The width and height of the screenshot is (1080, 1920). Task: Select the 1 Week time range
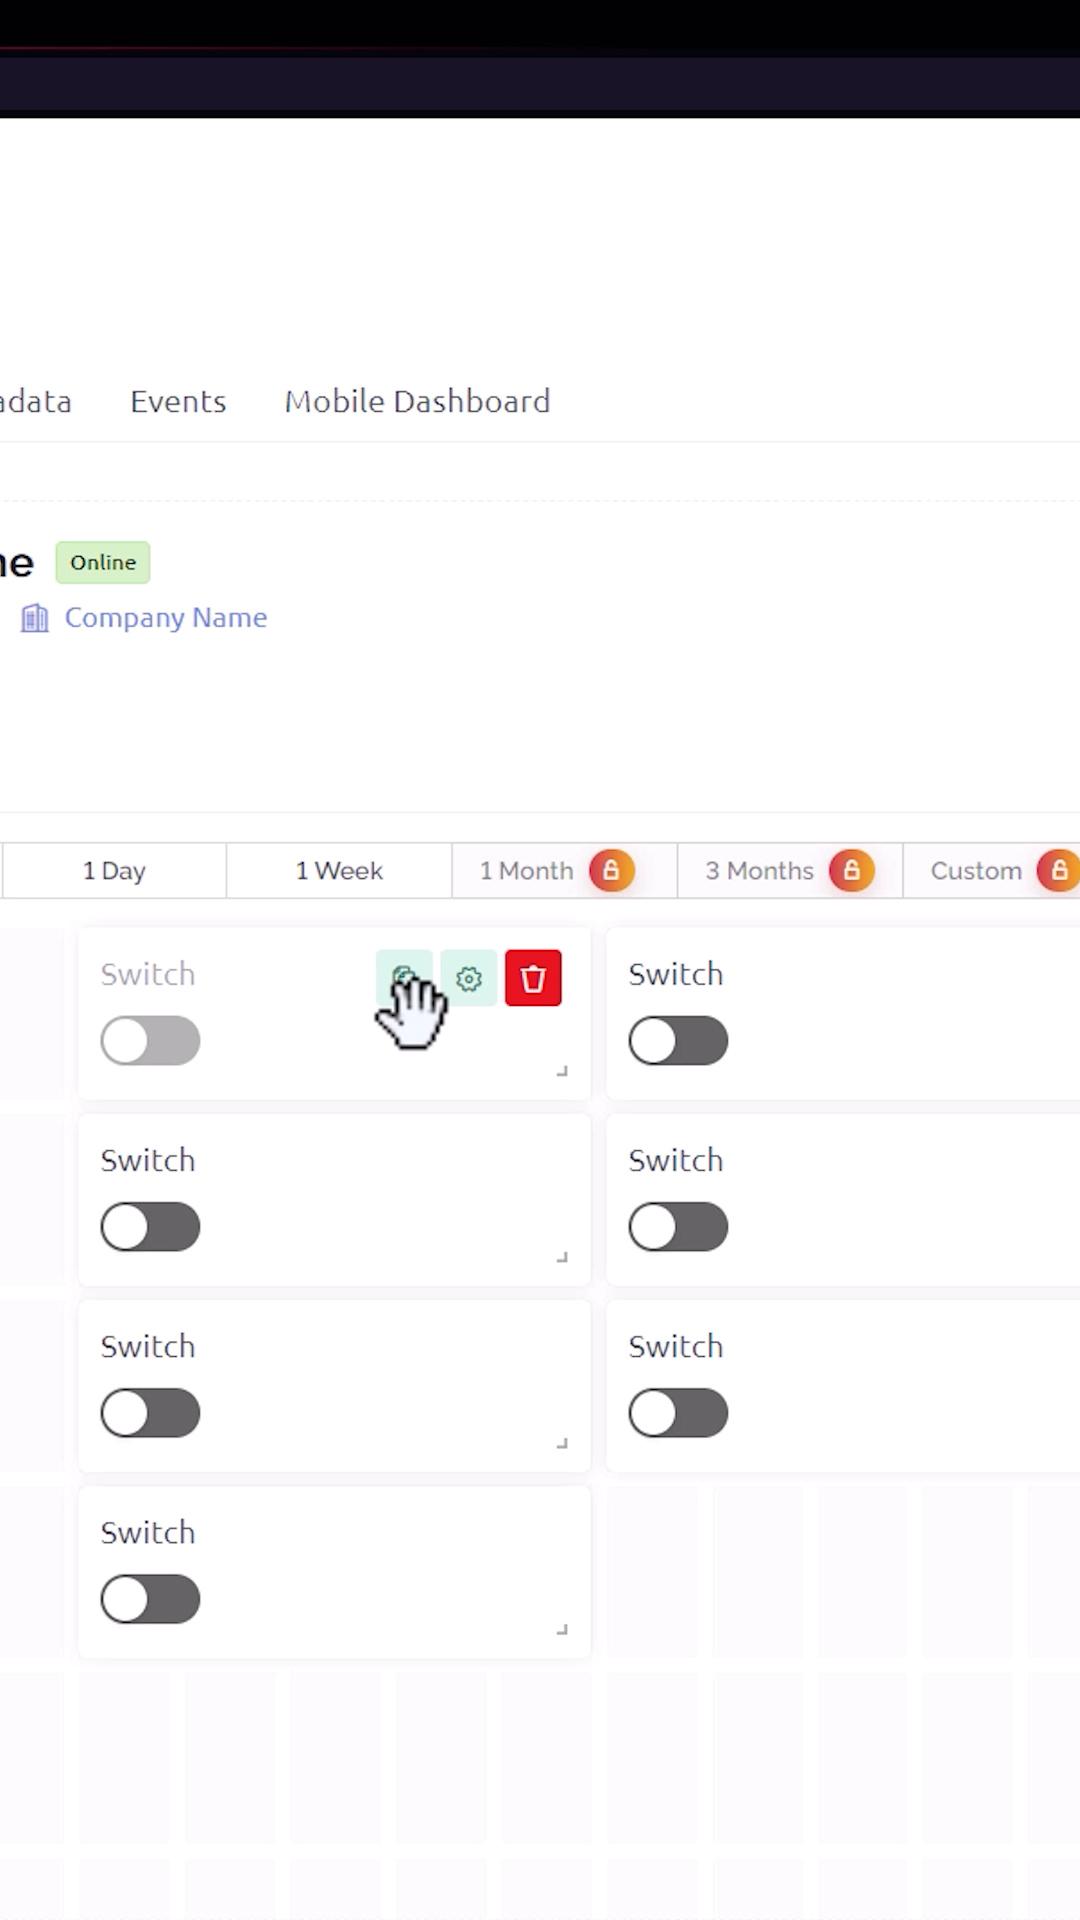[339, 871]
